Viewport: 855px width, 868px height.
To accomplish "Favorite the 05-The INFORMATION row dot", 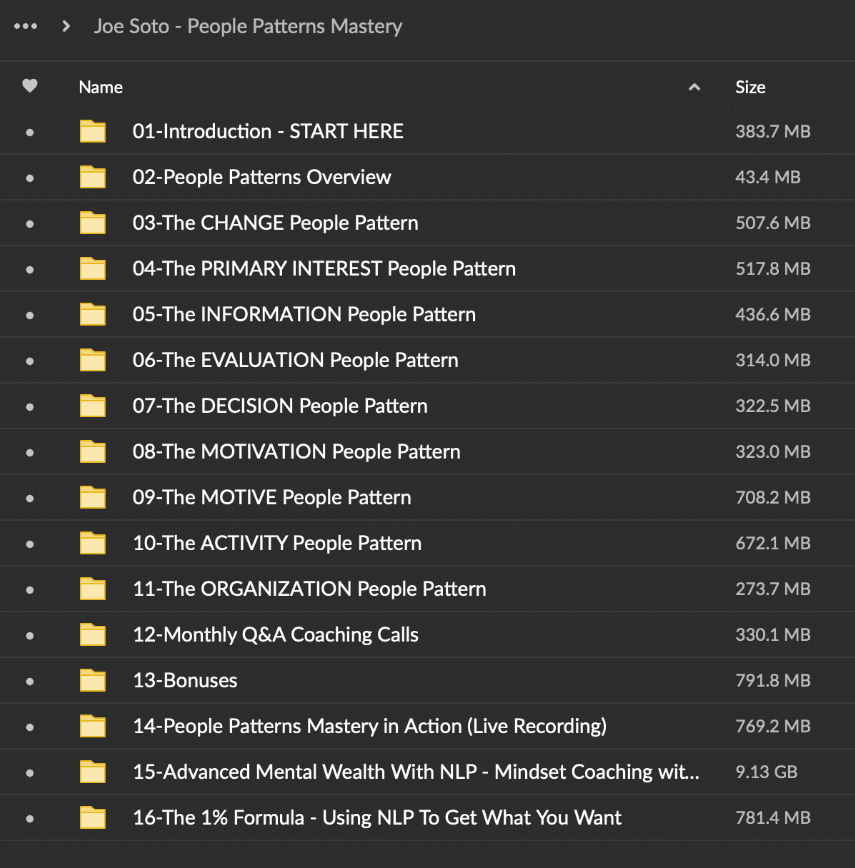I will point(30,316).
